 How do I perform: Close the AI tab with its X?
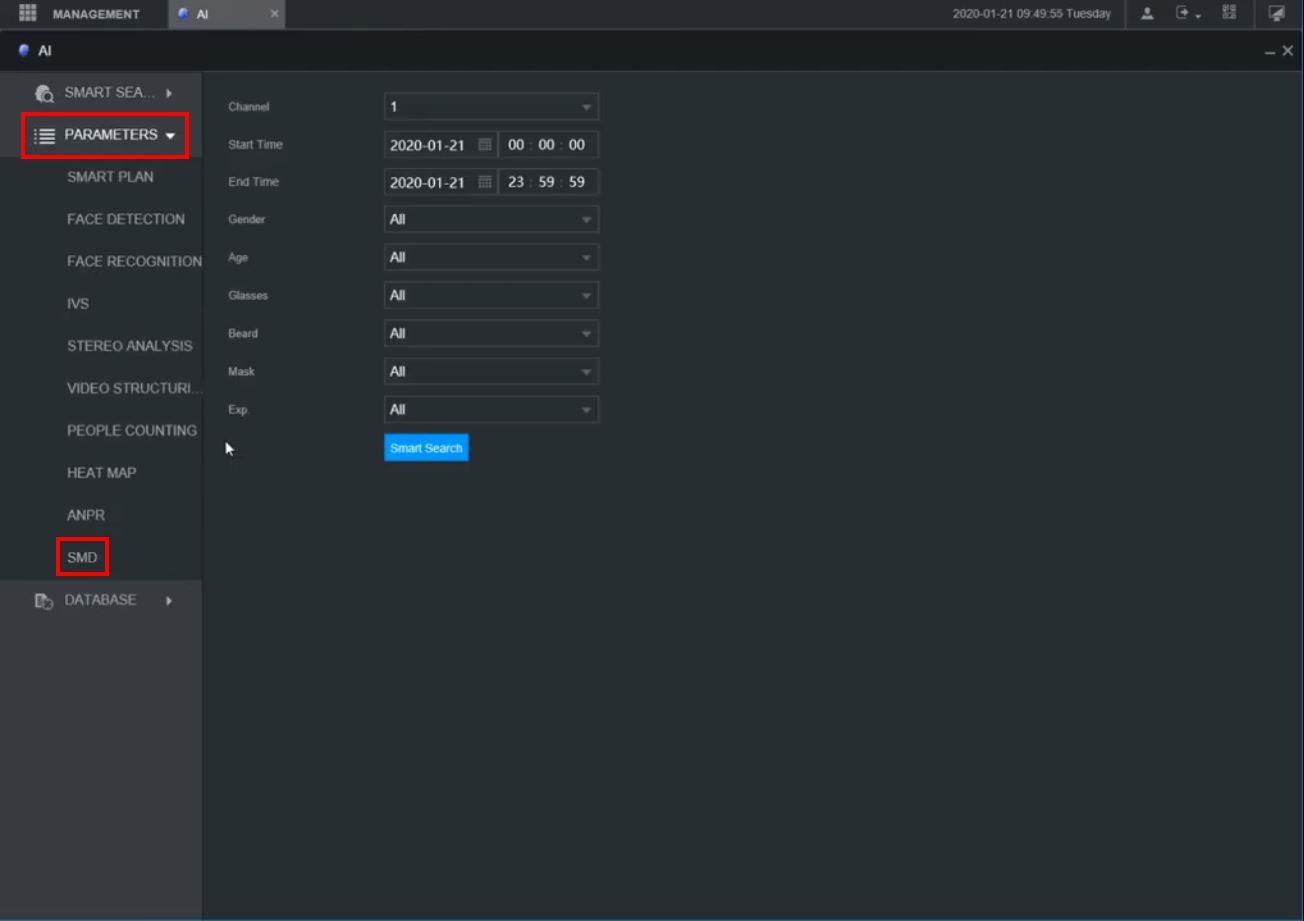point(275,14)
